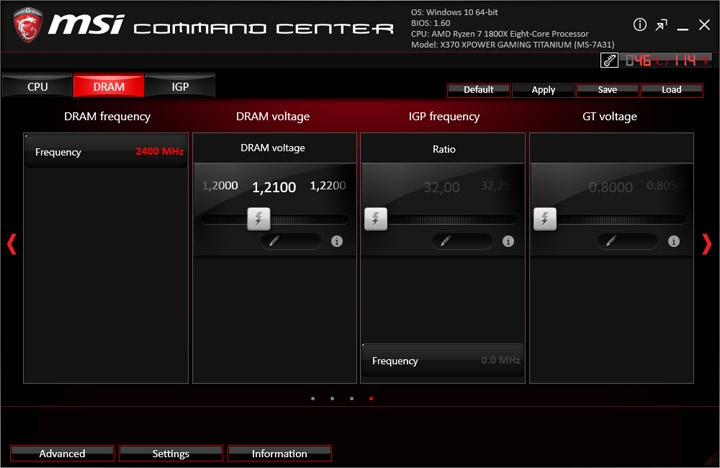
Task: Click the detach/gadget arrow icon
Action: (x=661, y=25)
